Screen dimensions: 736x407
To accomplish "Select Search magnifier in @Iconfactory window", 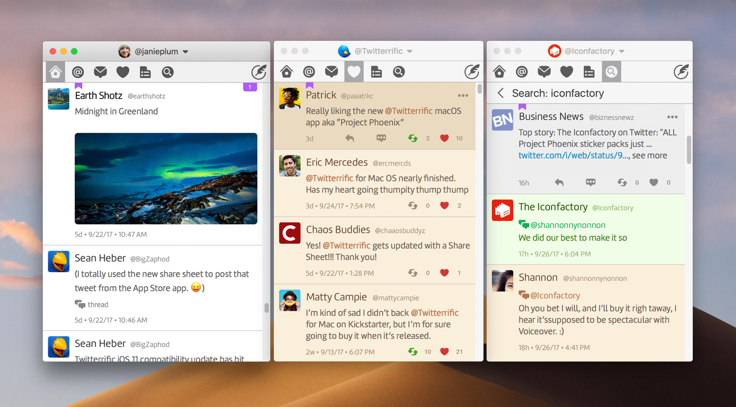I will 611,72.
